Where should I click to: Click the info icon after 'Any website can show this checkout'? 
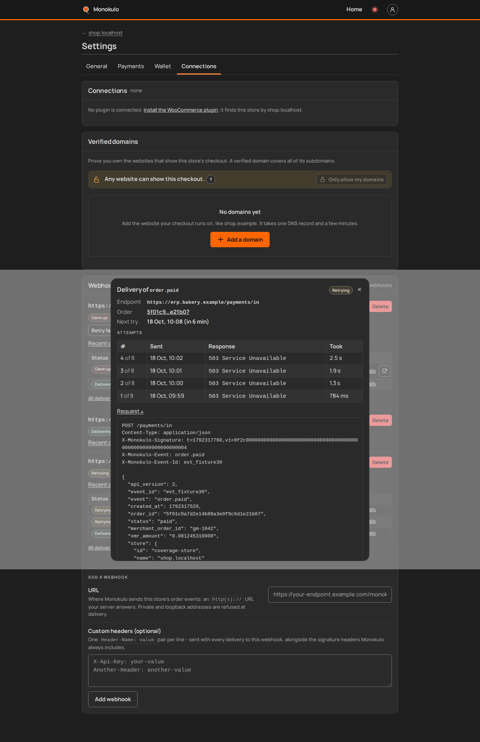pyautogui.click(x=211, y=179)
